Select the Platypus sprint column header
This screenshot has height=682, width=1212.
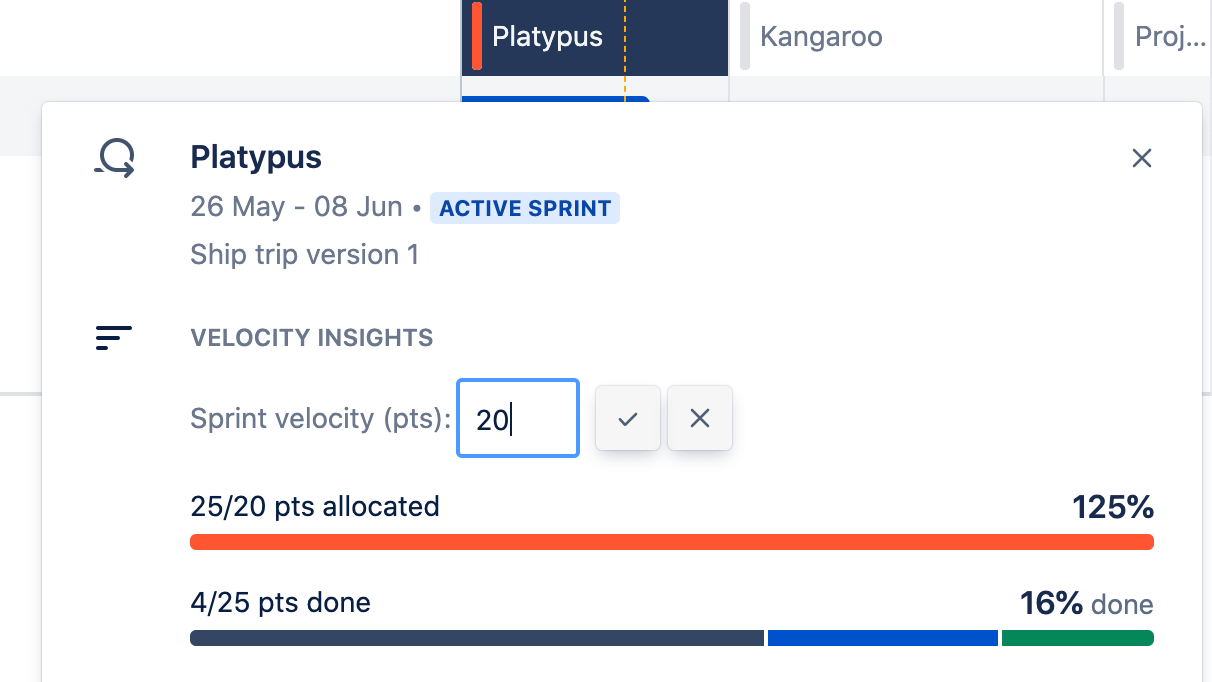pyautogui.click(x=594, y=38)
